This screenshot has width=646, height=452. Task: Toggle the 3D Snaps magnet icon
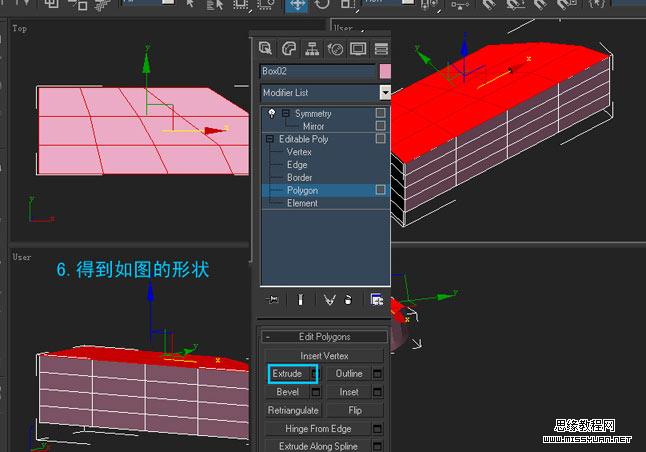(x=489, y=5)
